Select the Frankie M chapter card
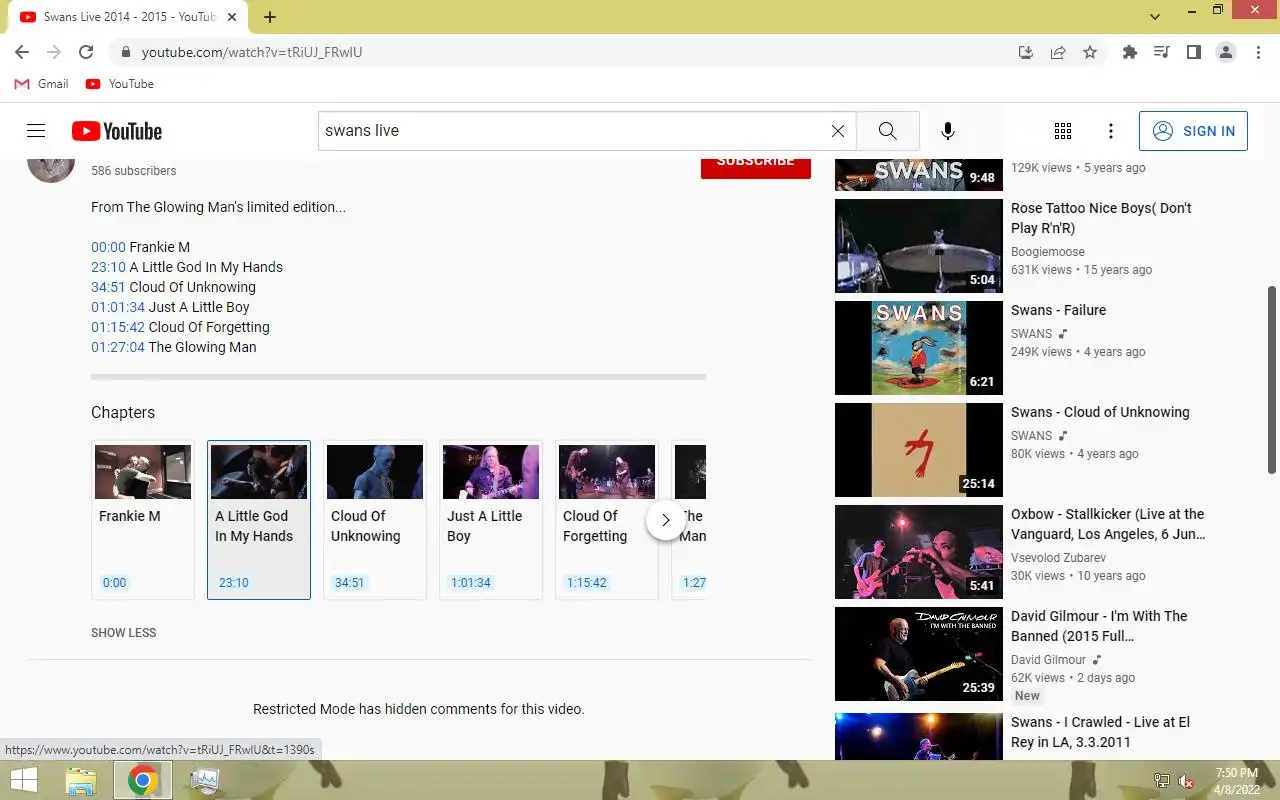This screenshot has height=800, width=1280. tap(143, 520)
